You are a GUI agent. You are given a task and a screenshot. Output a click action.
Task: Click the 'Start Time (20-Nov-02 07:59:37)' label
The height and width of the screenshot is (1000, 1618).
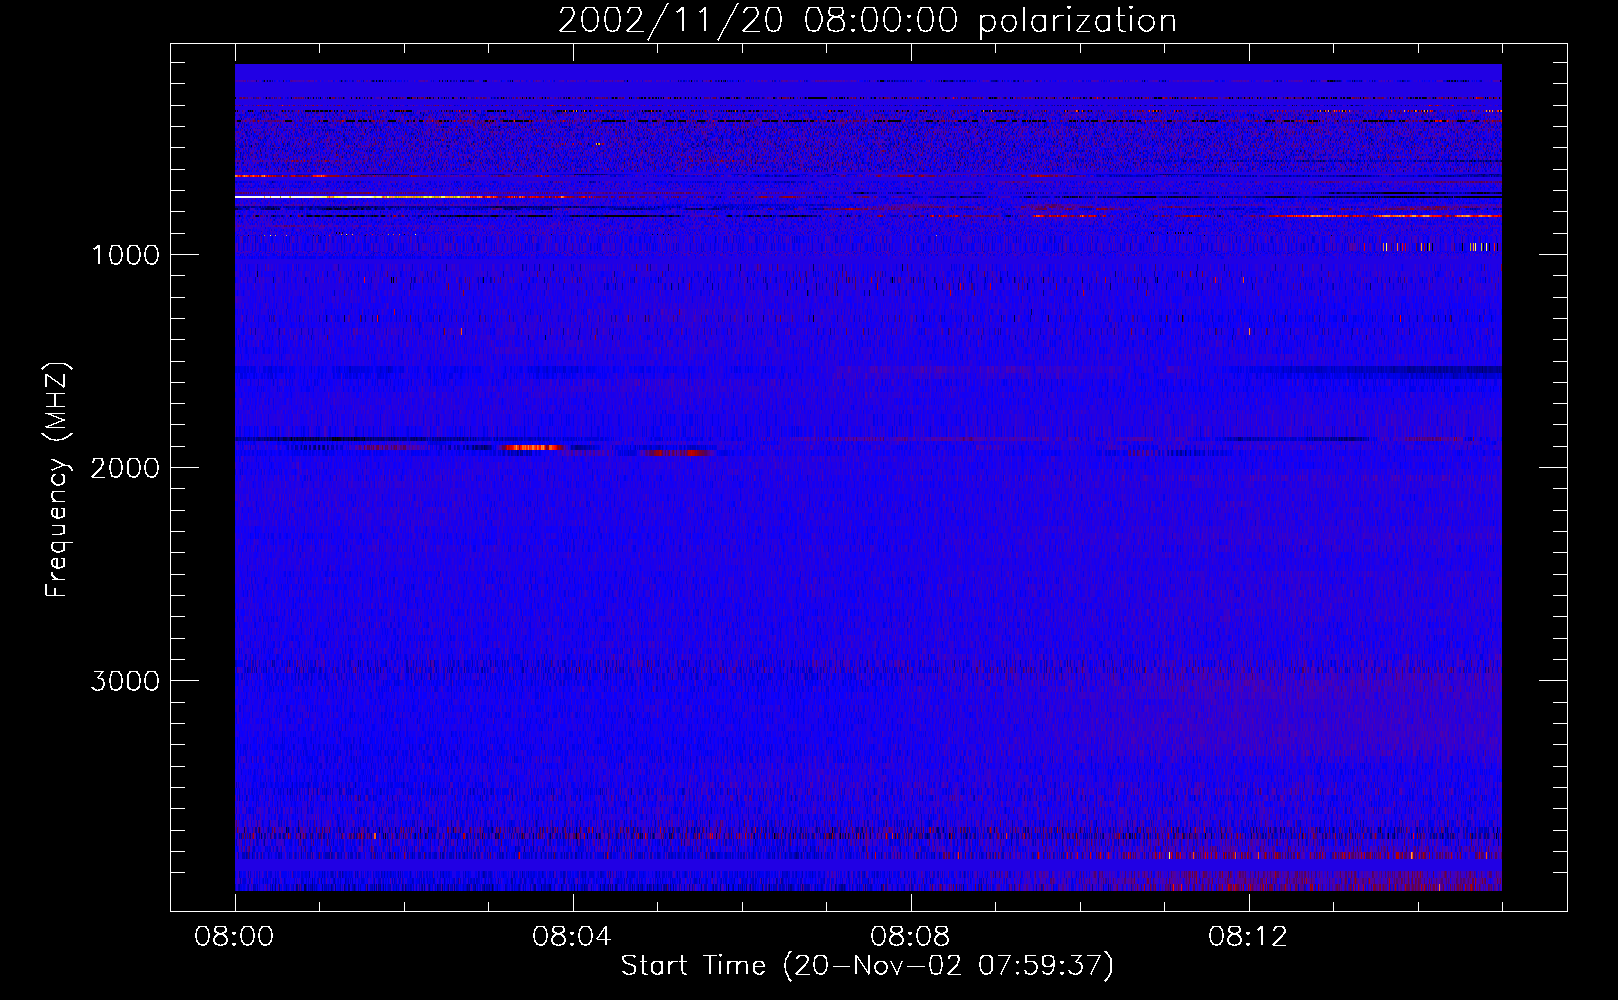click(x=867, y=966)
